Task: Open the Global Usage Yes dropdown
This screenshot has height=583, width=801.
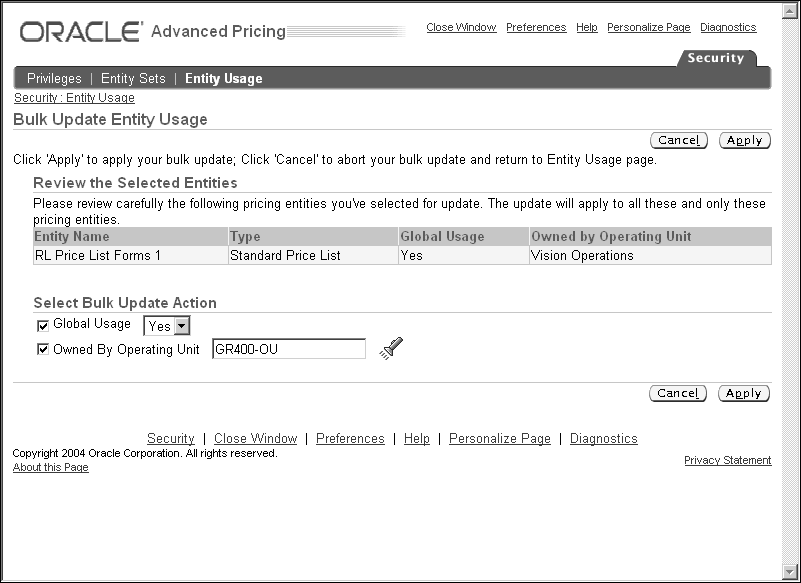Action: (x=167, y=325)
